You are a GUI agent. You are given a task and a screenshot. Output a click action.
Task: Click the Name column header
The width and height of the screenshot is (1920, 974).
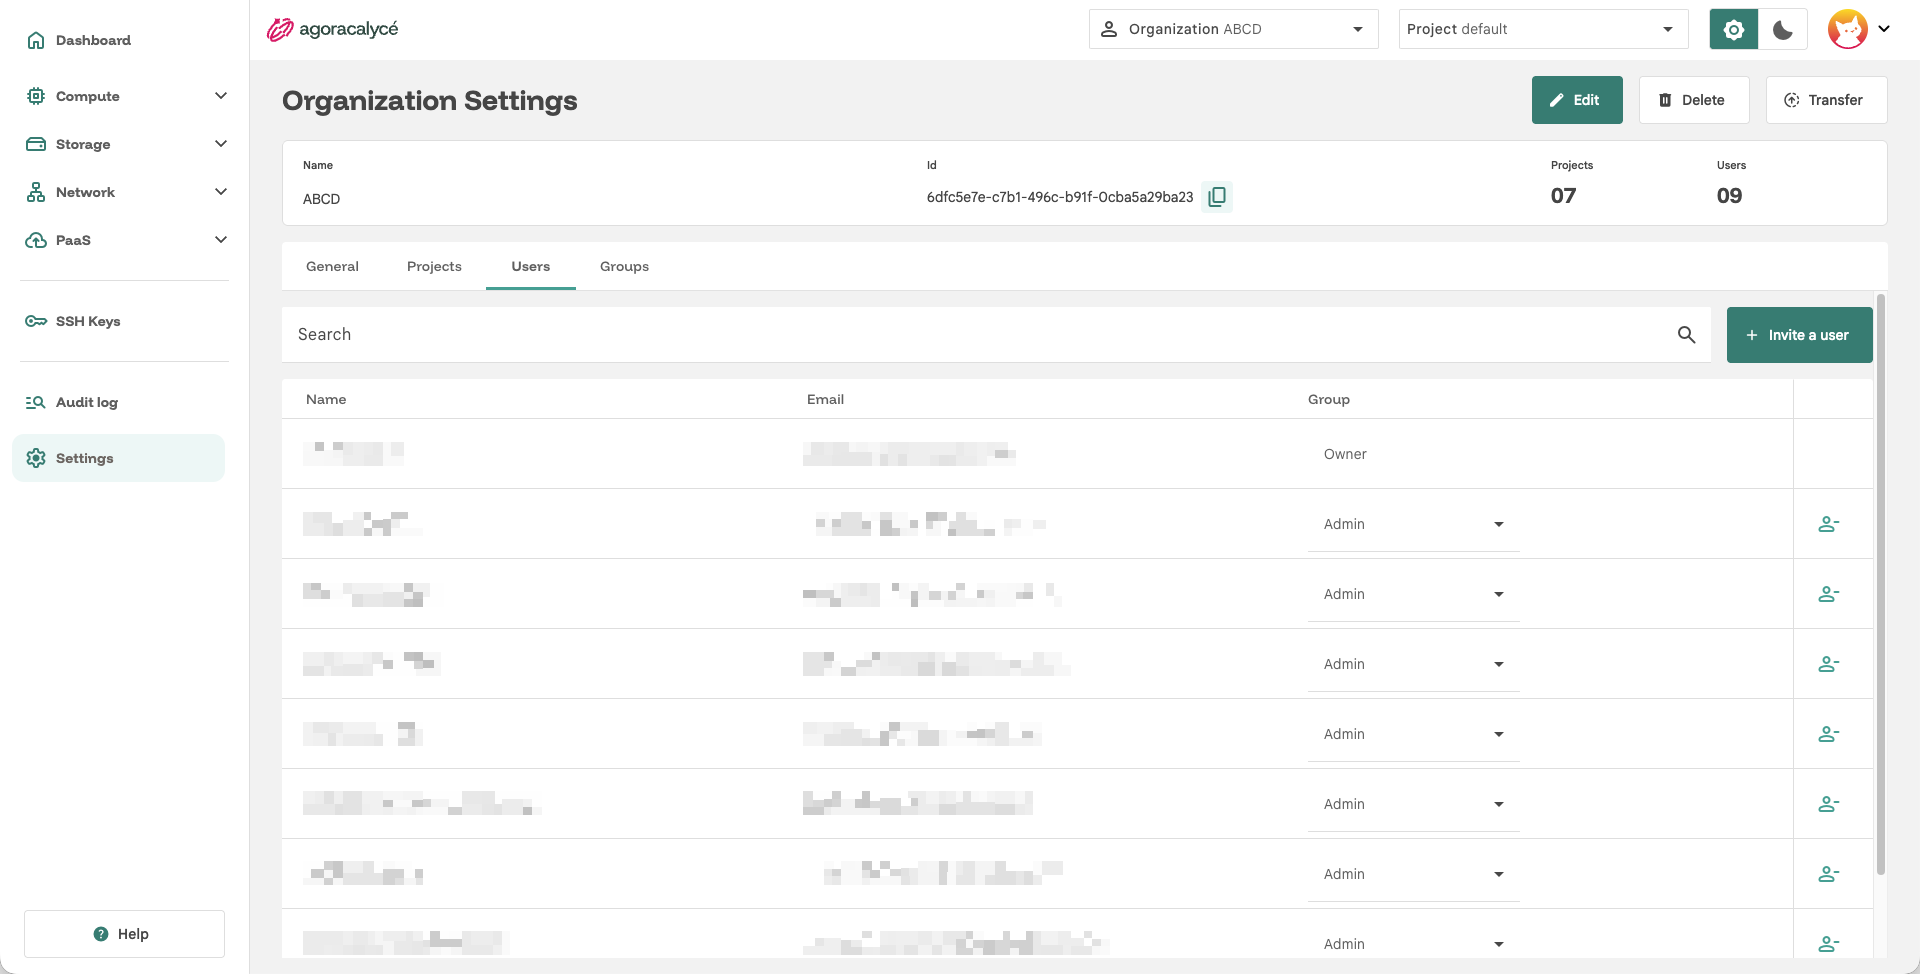point(326,399)
